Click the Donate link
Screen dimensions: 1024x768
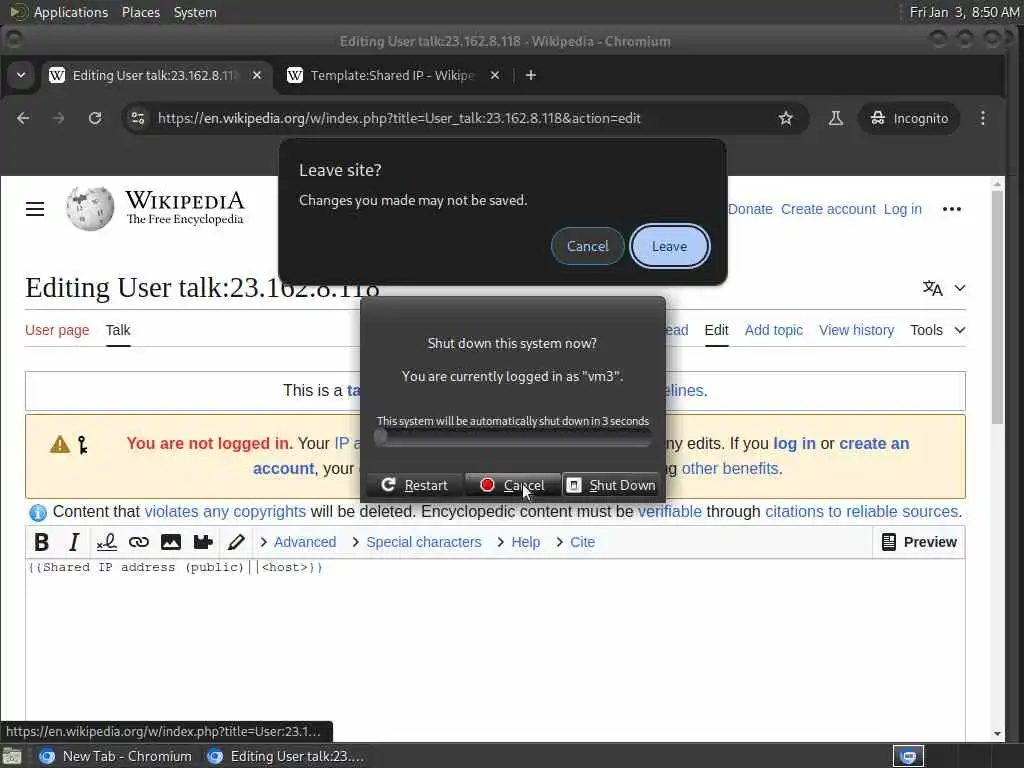click(750, 209)
